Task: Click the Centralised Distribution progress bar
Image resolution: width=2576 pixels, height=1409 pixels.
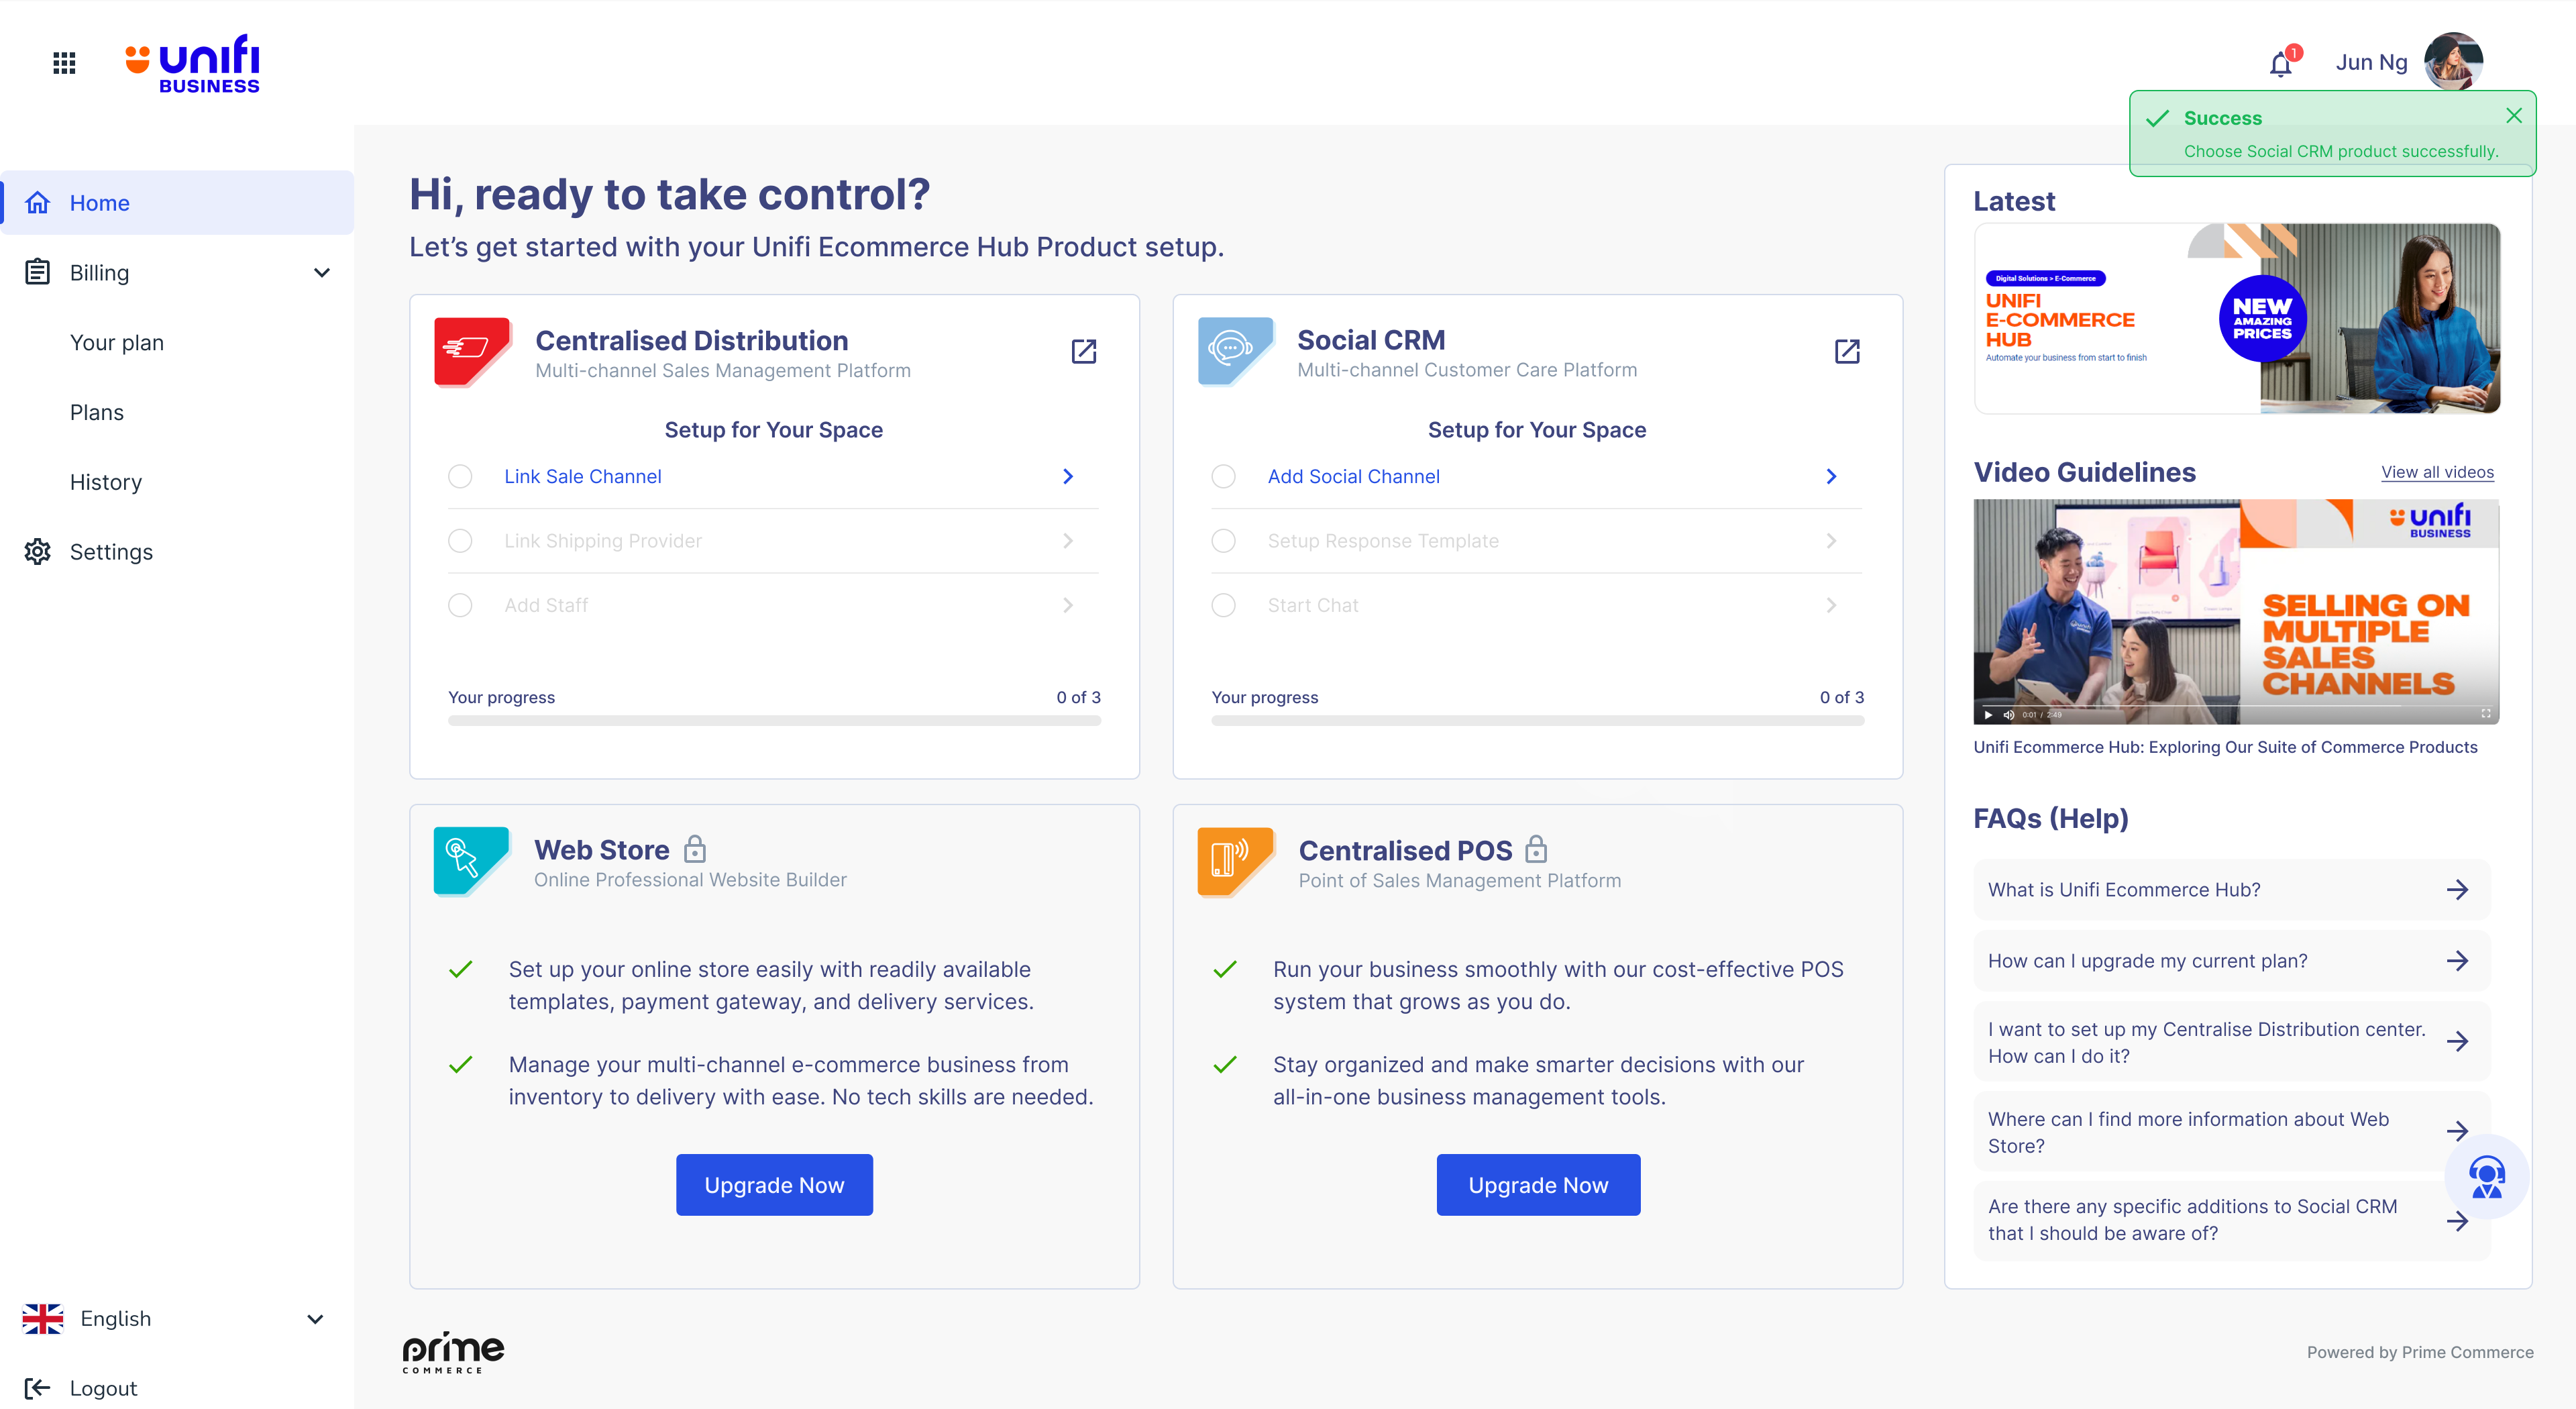Action: pyautogui.click(x=774, y=720)
